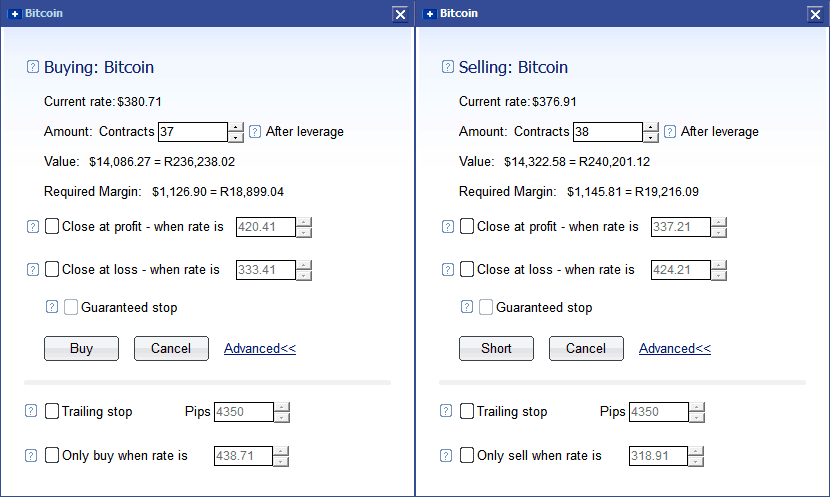Select Current rate value $376.91
This screenshot has height=497, width=830.
coord(554,102)
